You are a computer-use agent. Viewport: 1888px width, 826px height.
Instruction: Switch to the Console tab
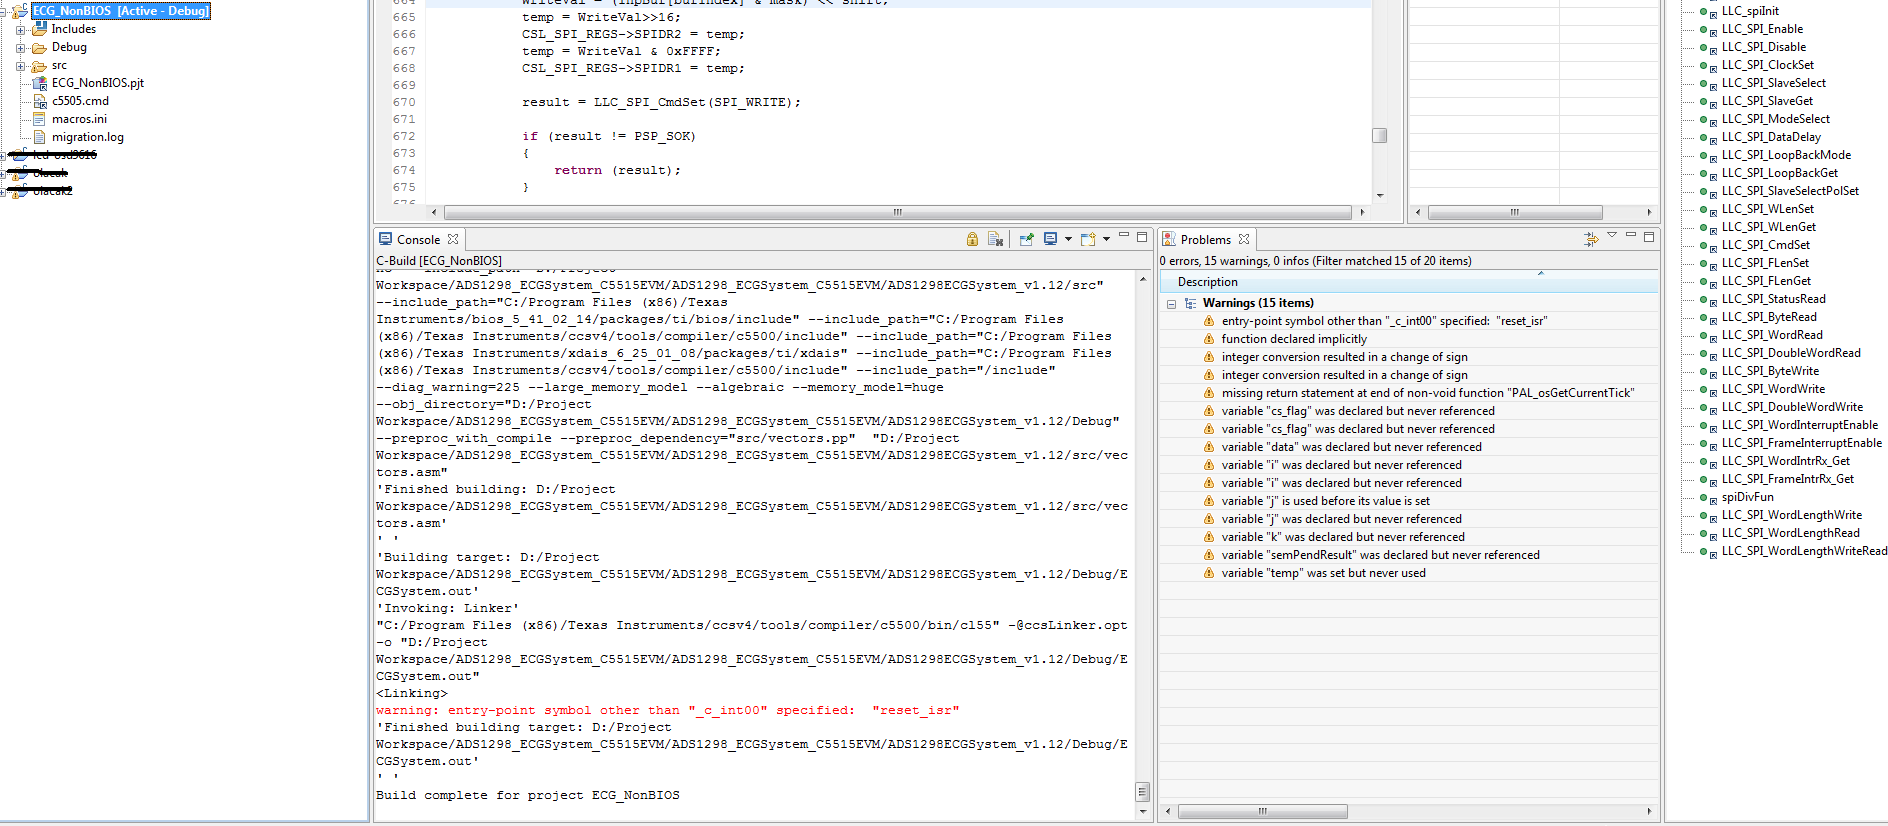pyautogui.click(x=418, y=240)
